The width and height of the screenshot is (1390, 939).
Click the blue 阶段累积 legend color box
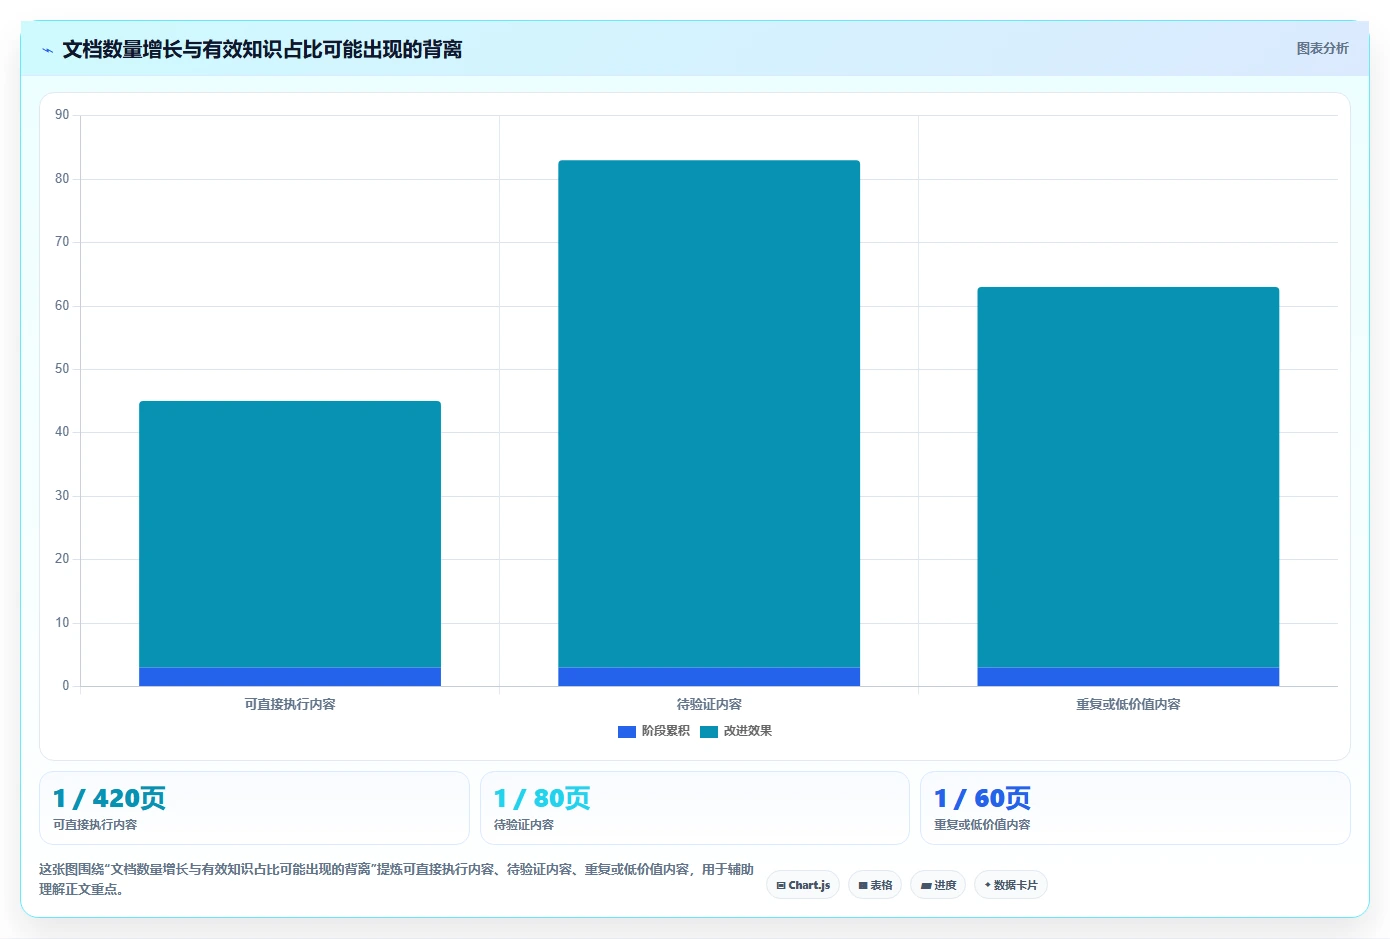tap(627, 732)
